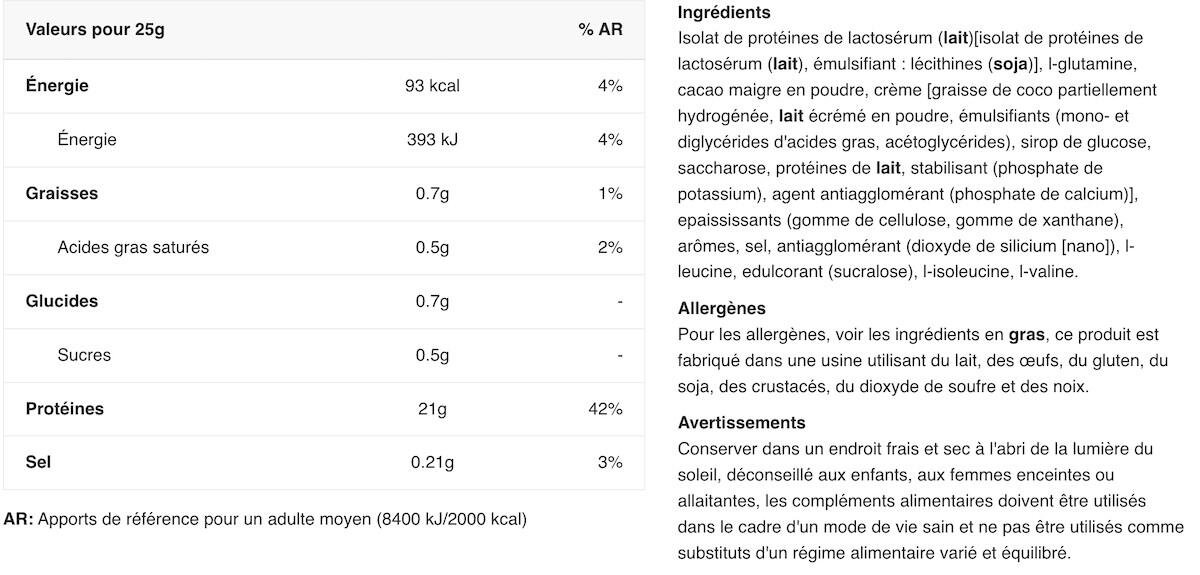Image resolution: width=1200 pixels, height=575 pixels.
Task: Click the '93 kcal' energy value
Action: pos(432,86)
